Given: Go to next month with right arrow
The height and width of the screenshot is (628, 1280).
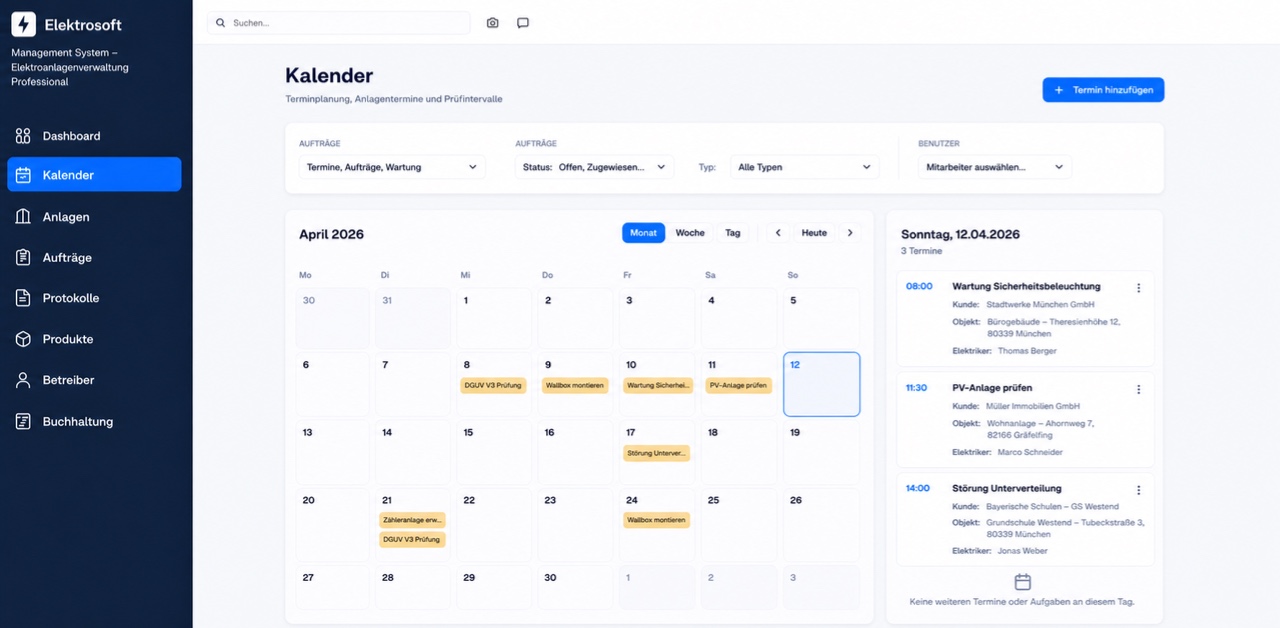Looking at the screenshot, I should pos(850,233).
